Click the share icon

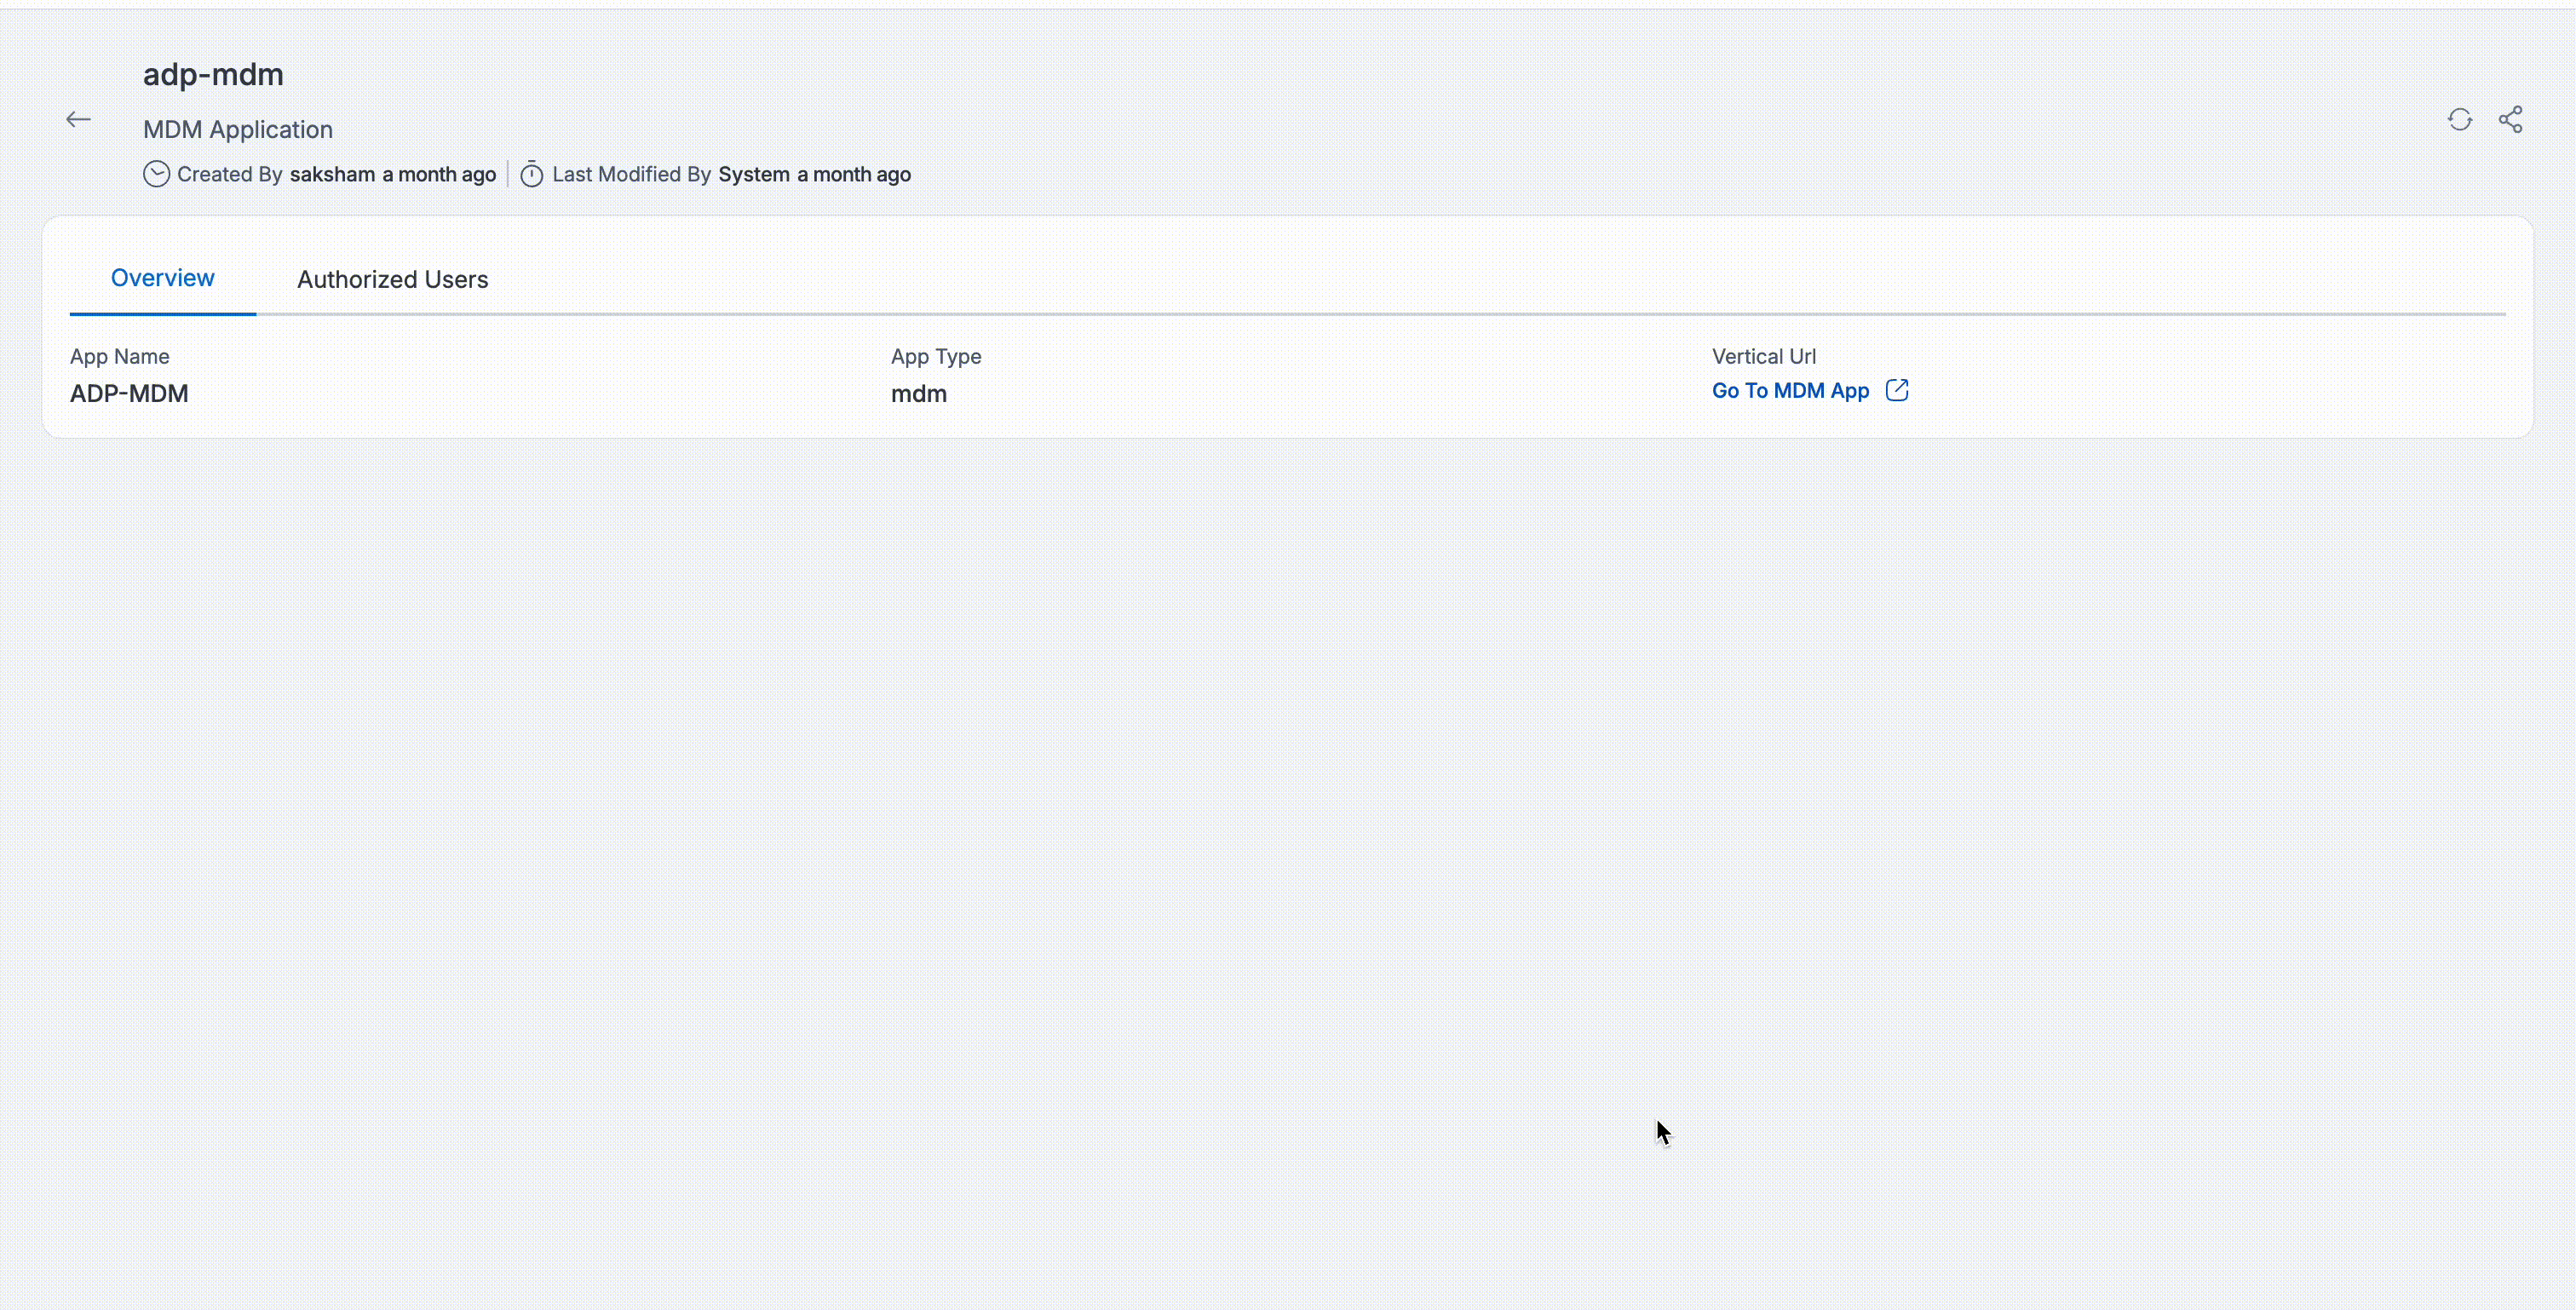tap(2510, 120)
